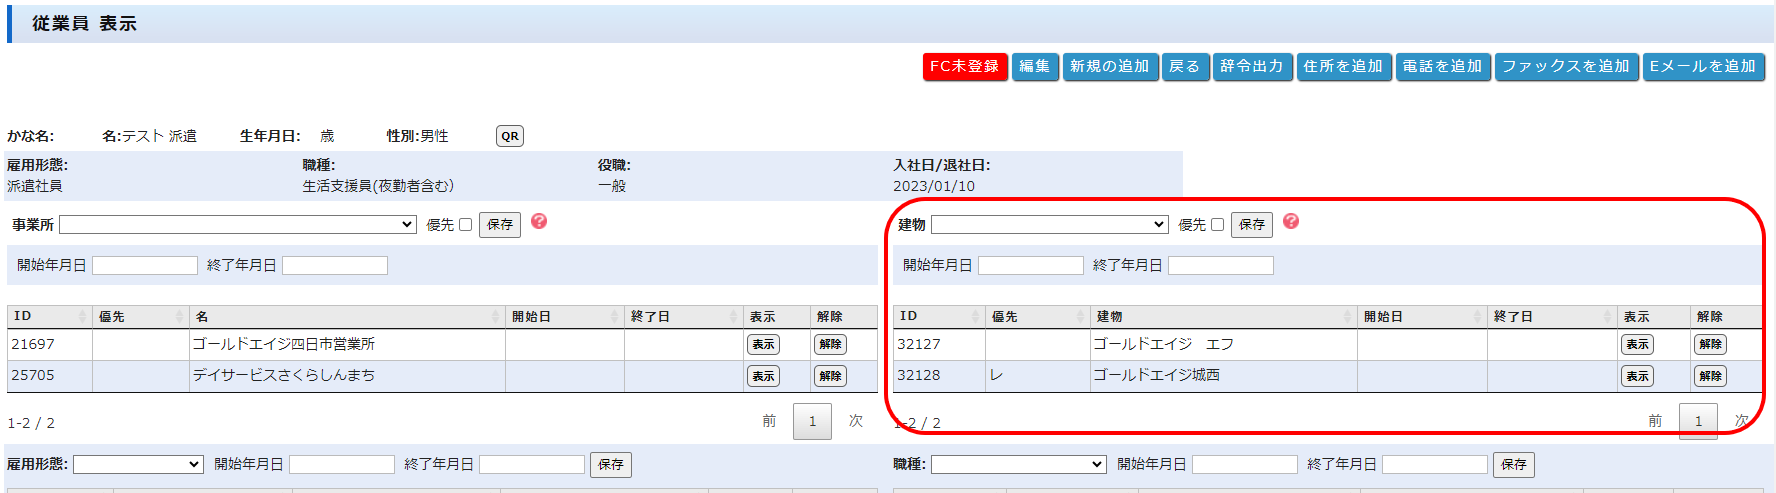Click the Eメールを追加 button

pos(1703,66)
